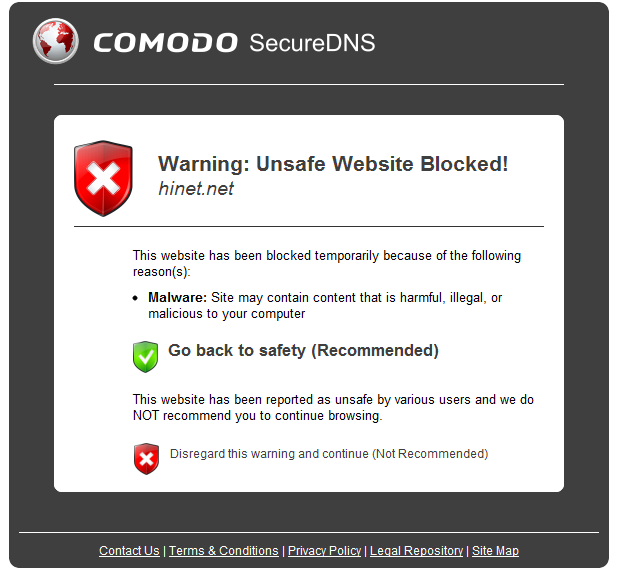Image resolution: width=618 pixels, height=573 pixels.
Task: Disregard this warning and continue link
Action: (x=329, y=454)
